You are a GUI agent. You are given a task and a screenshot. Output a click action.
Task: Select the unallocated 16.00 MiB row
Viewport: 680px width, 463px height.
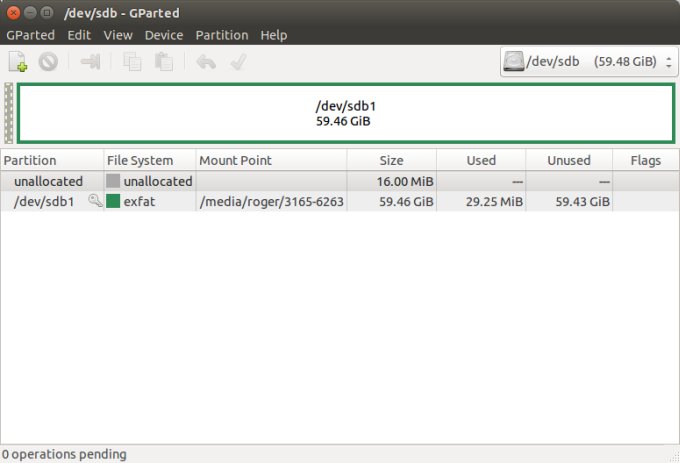click(x=300, y=181)
